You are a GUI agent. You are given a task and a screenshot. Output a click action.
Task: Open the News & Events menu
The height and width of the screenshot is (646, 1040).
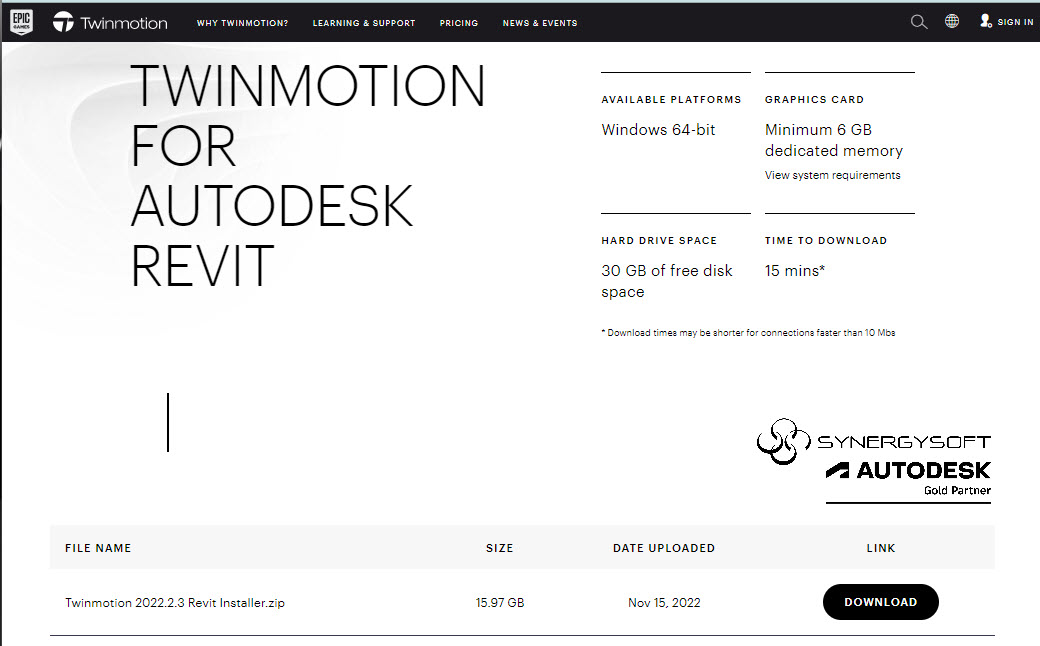click(x=540, y=23)
